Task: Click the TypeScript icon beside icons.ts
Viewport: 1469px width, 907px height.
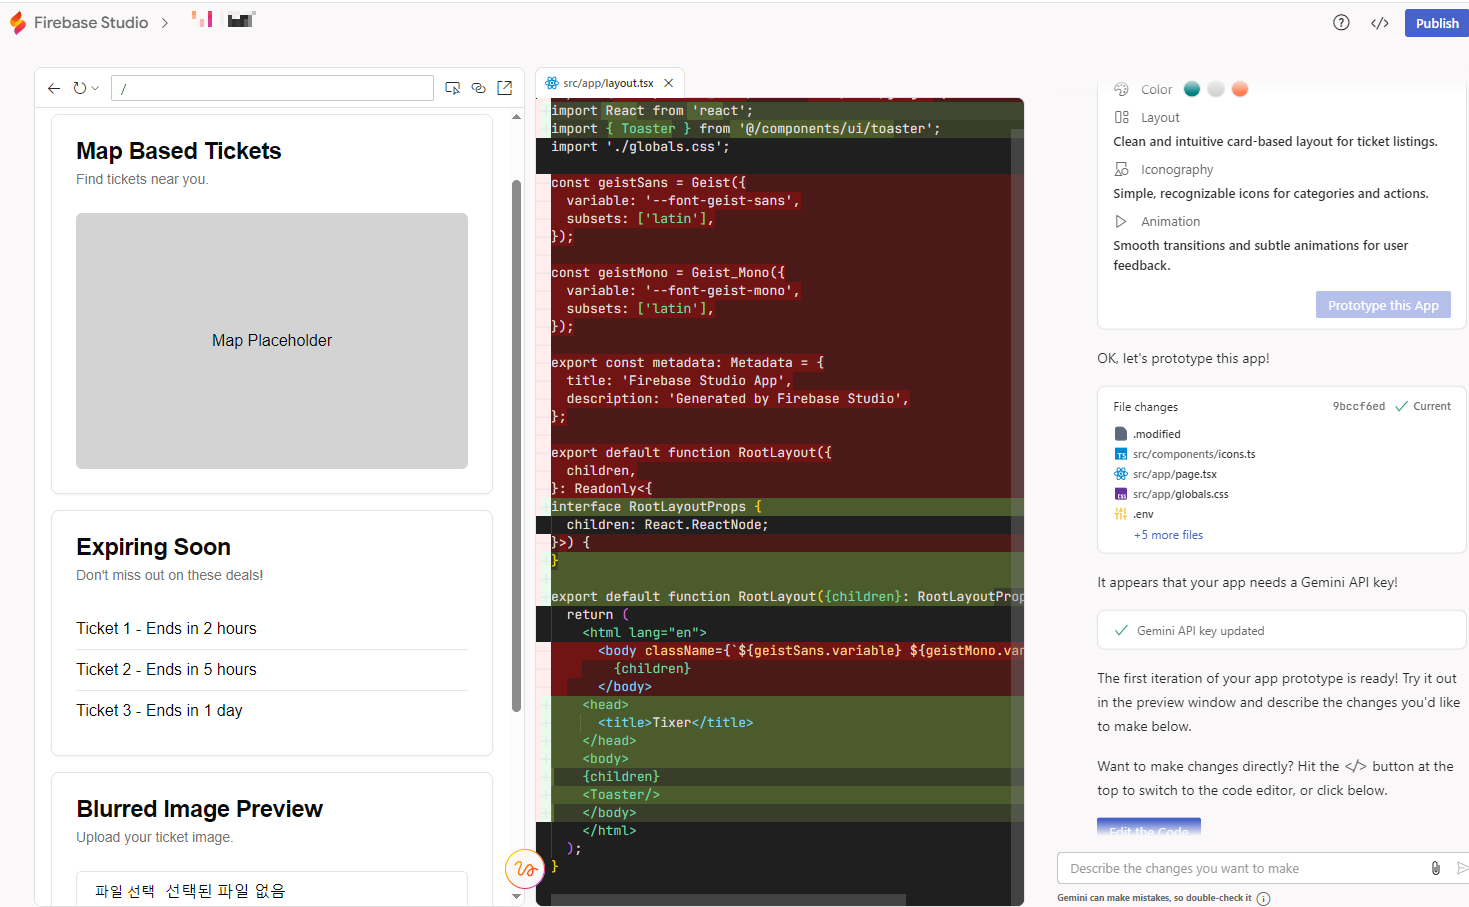Action: pyautogui.click(x=1121, y=454)
